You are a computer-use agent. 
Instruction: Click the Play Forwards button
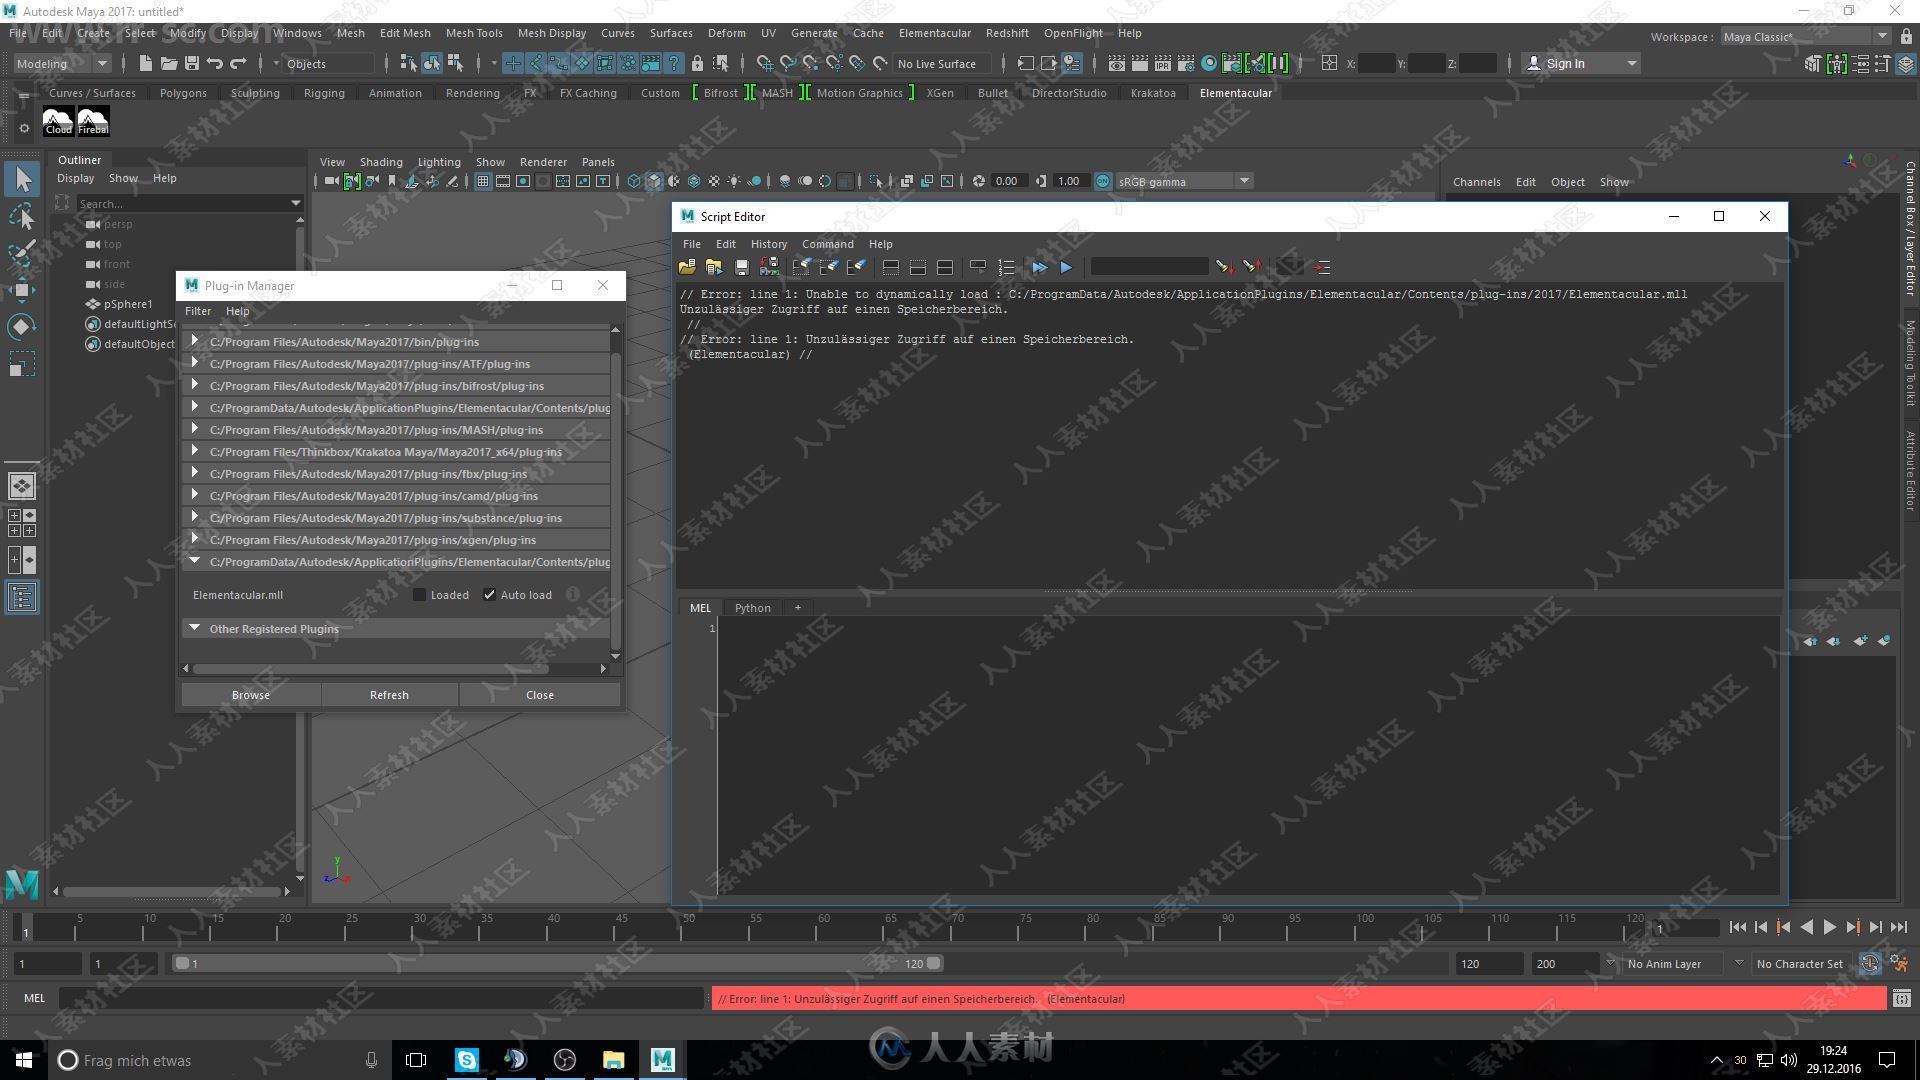click(1829, 928)
